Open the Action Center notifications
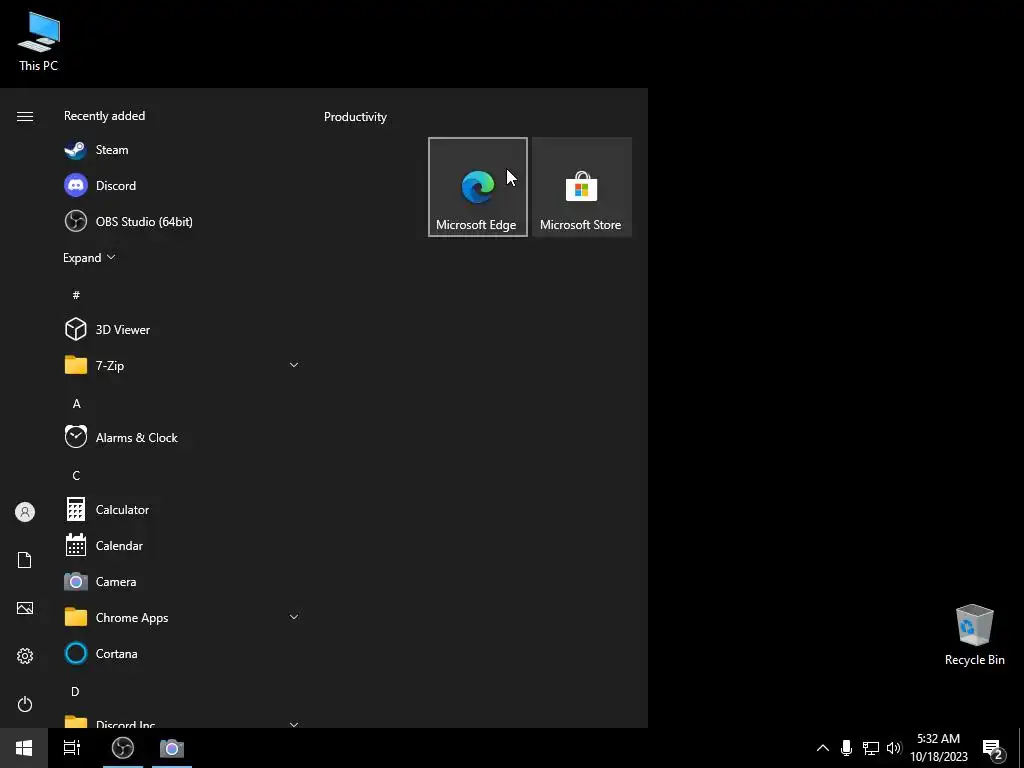Image resolution: width=1024 pixels, height=768 pixels. pos(993,749)
